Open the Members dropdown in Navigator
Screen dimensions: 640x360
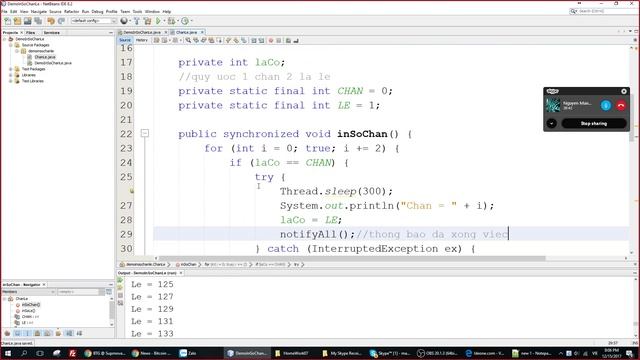29,292
